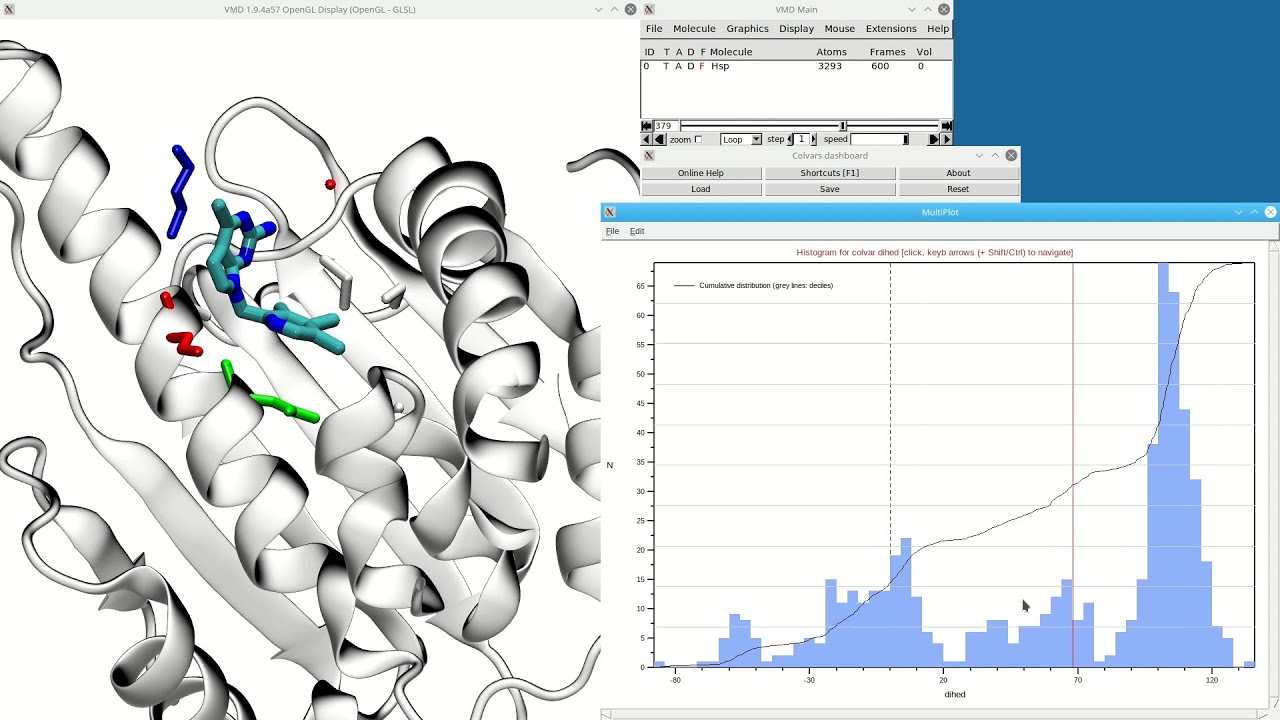Click the About button in Colvars dashboard
Image resolution: width=1280 pixels, height=720 pixels.
958,173
